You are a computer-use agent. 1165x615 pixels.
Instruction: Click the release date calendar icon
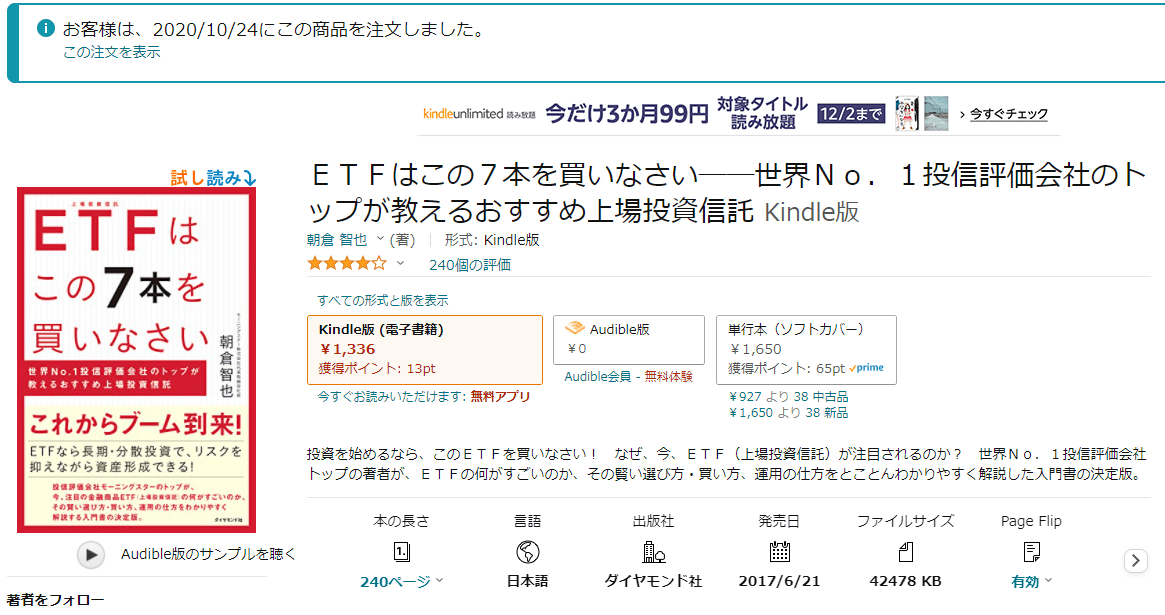click(x=779, y=552)
